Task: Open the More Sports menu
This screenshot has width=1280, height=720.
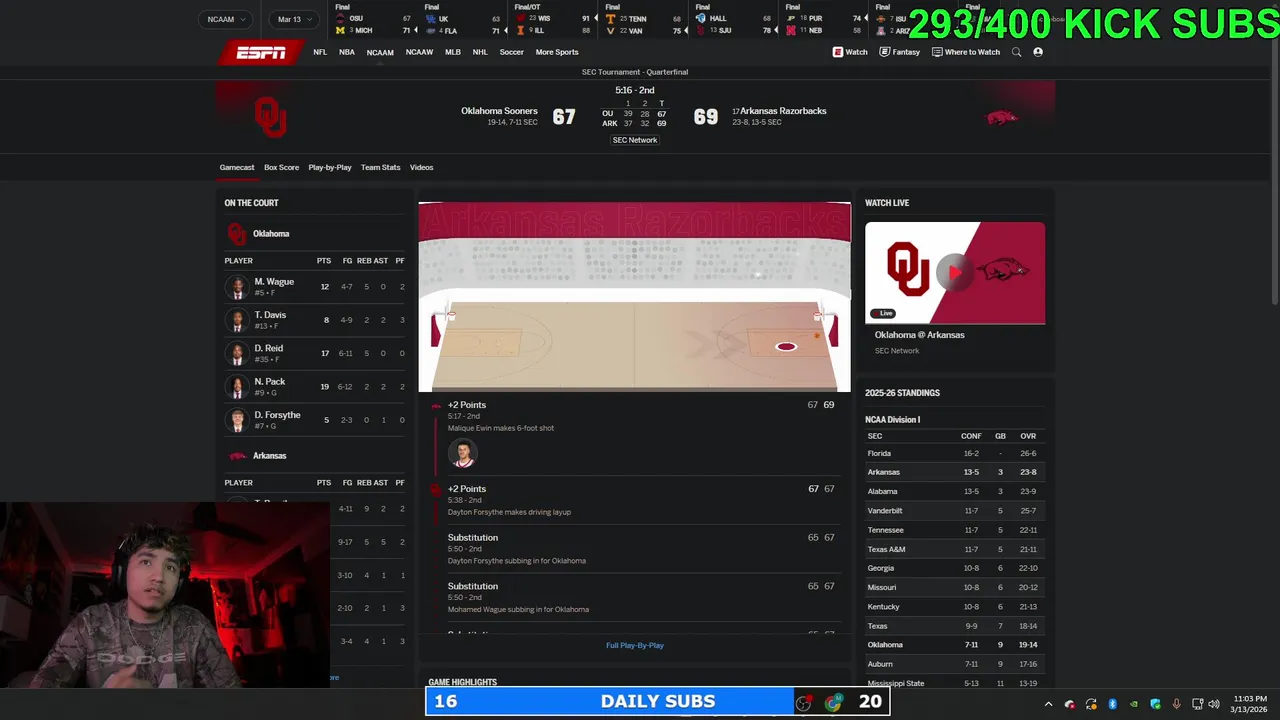Action: (x=557, y=52)
